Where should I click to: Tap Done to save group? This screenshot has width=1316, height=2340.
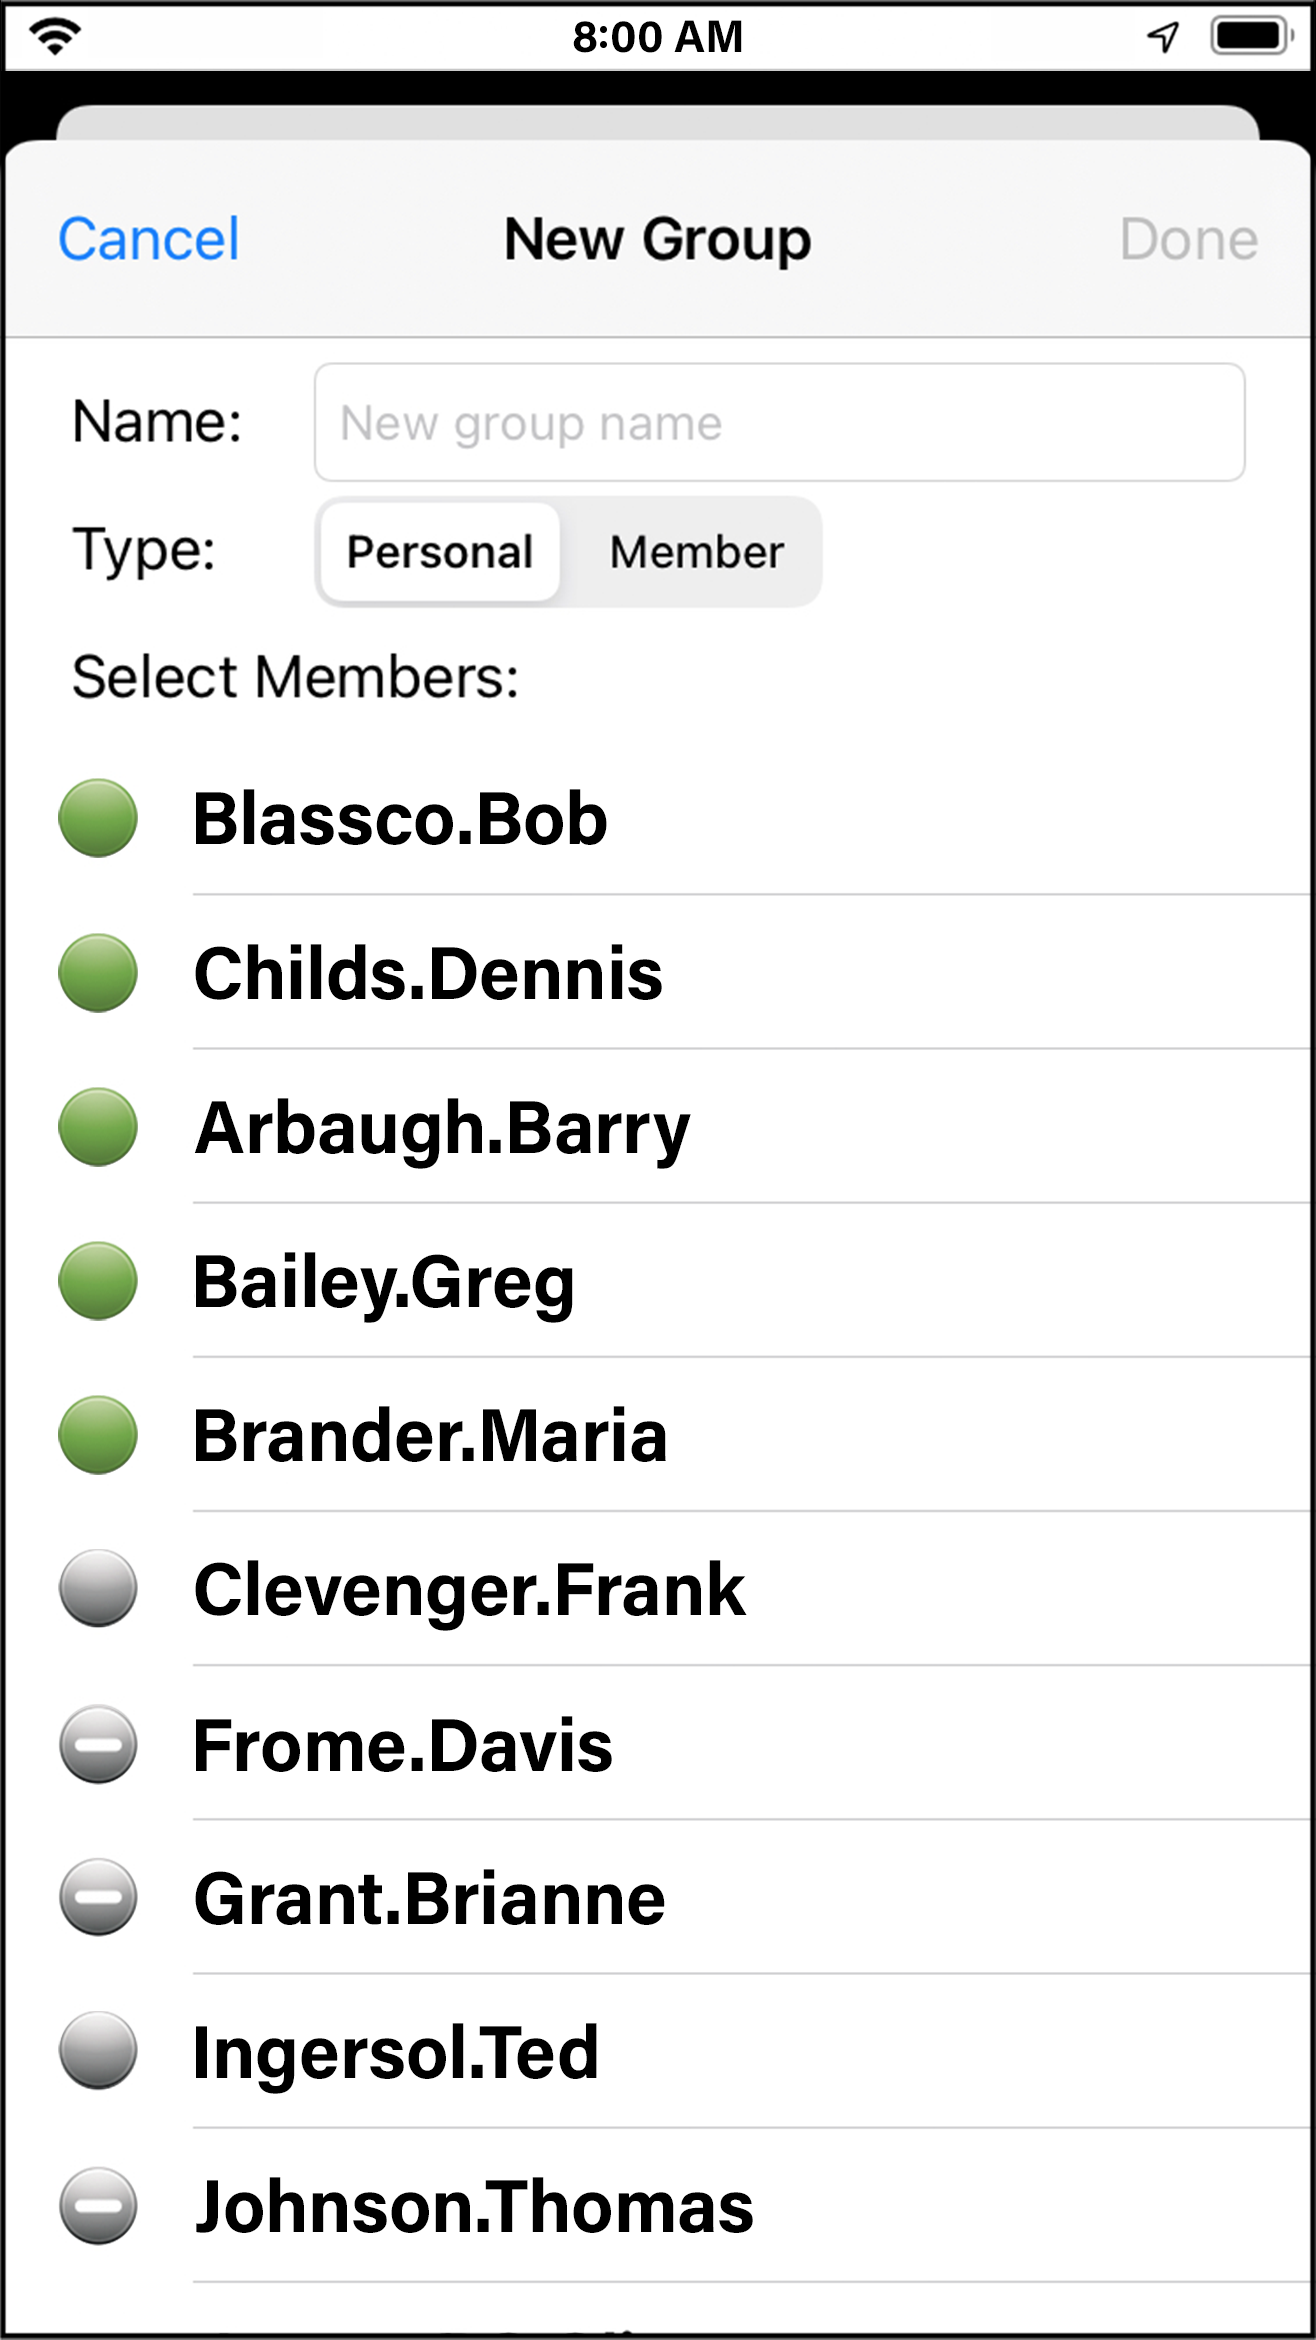1188,240
